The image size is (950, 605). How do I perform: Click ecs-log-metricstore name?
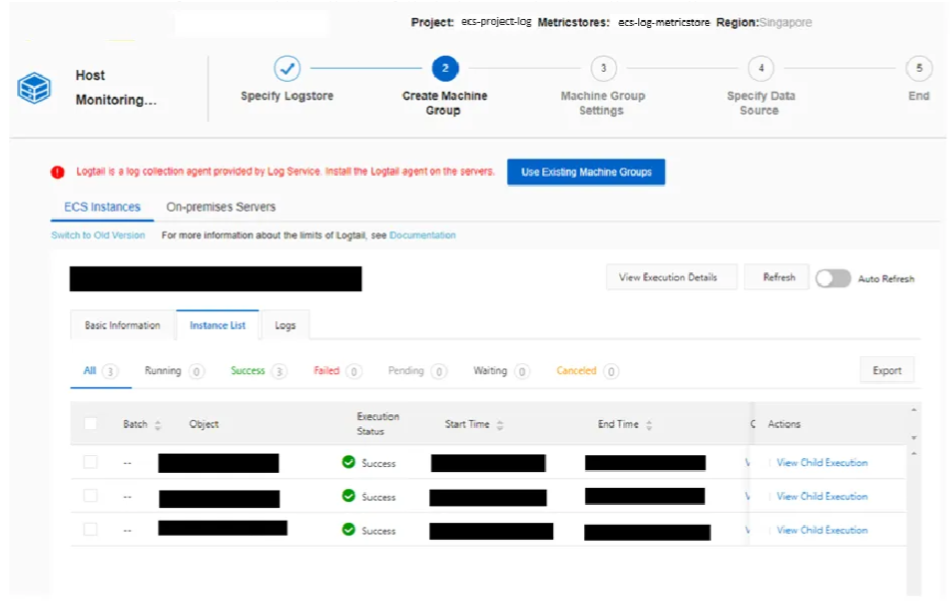click(x=663, y=22)
